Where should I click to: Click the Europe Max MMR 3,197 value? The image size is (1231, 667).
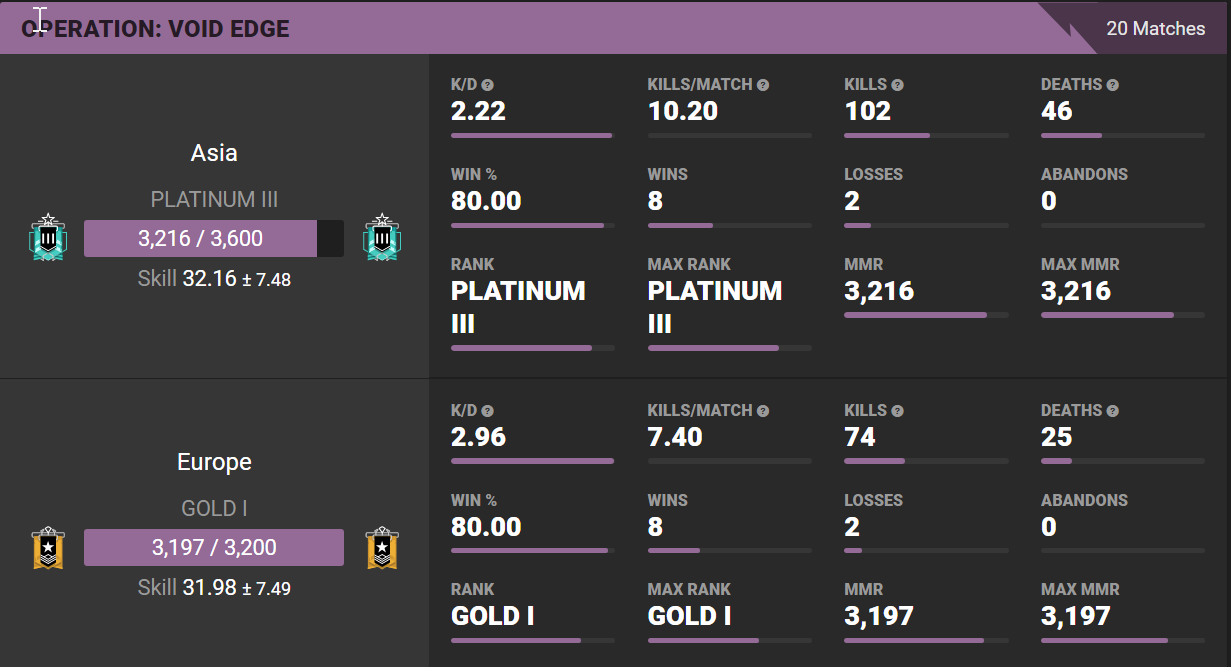(x=1079, y=616)
